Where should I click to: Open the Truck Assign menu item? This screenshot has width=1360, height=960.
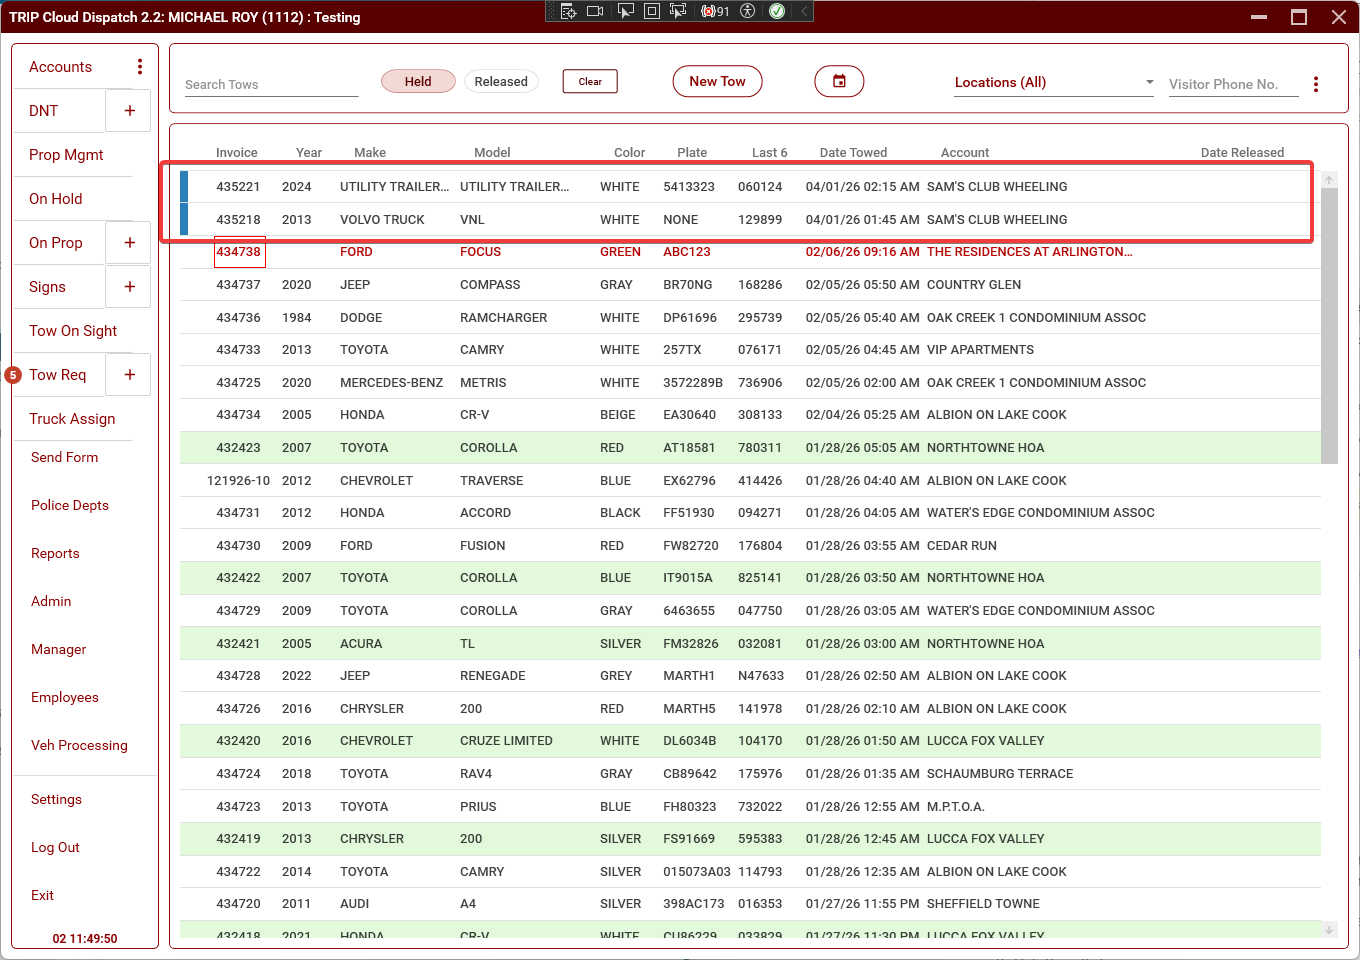(72, 419)
